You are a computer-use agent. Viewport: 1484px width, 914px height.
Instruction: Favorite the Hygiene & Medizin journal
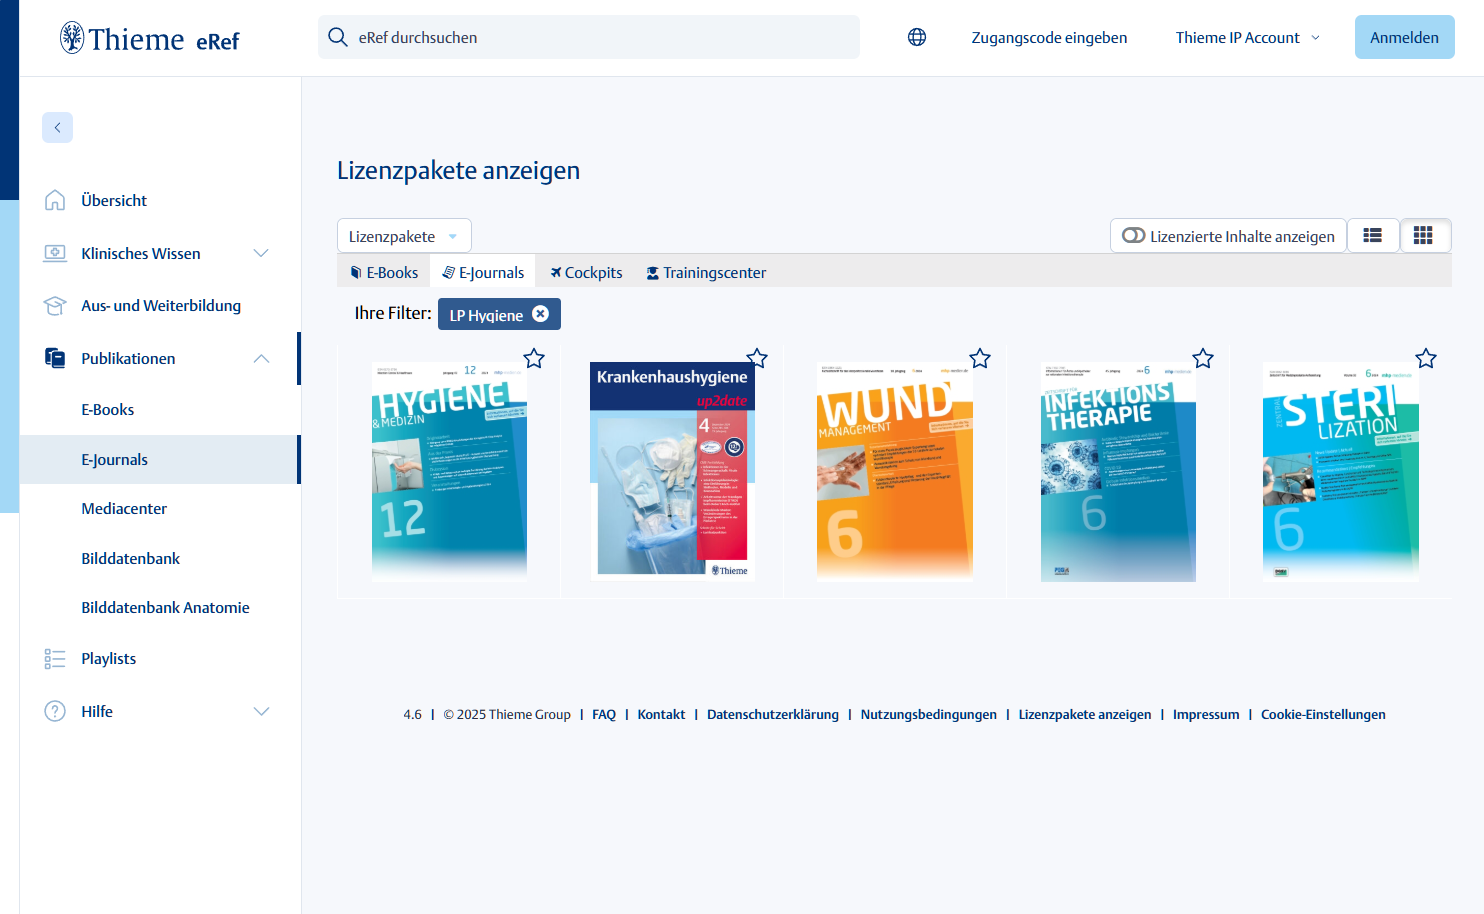pyautogui.click(x=534, y=358)
